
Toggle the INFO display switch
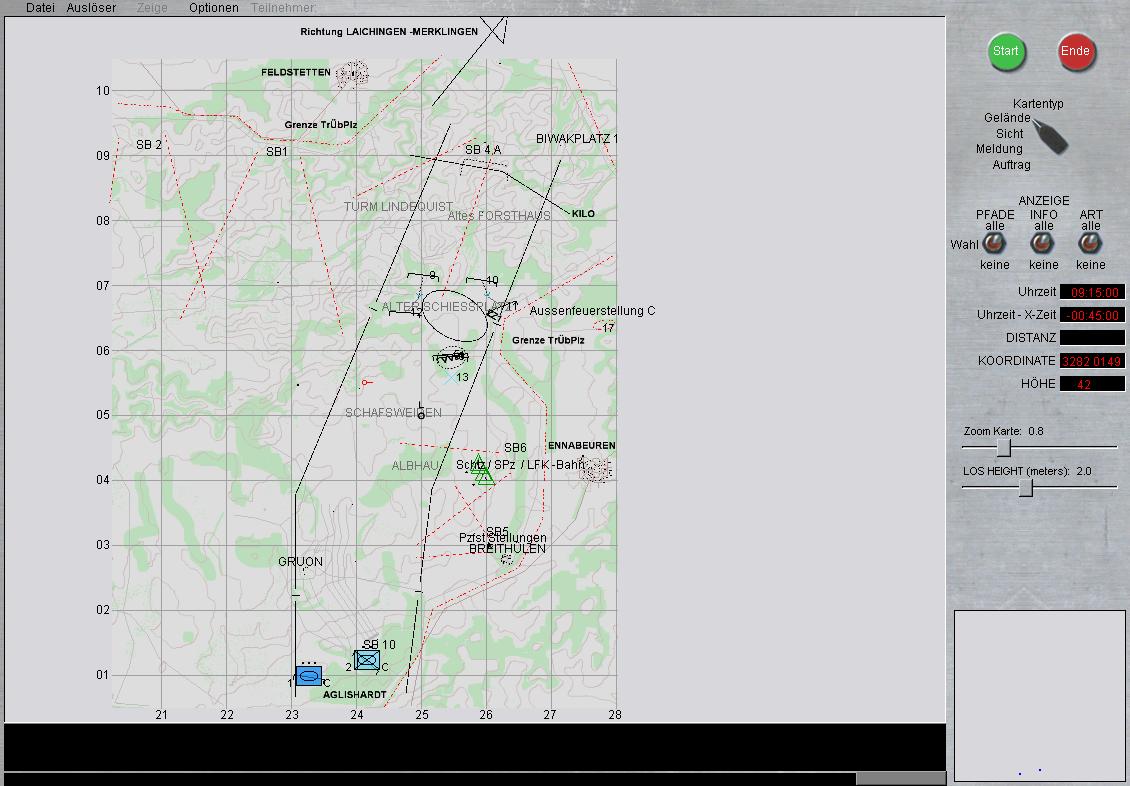pyautogui.click(x=1042, y=244)
